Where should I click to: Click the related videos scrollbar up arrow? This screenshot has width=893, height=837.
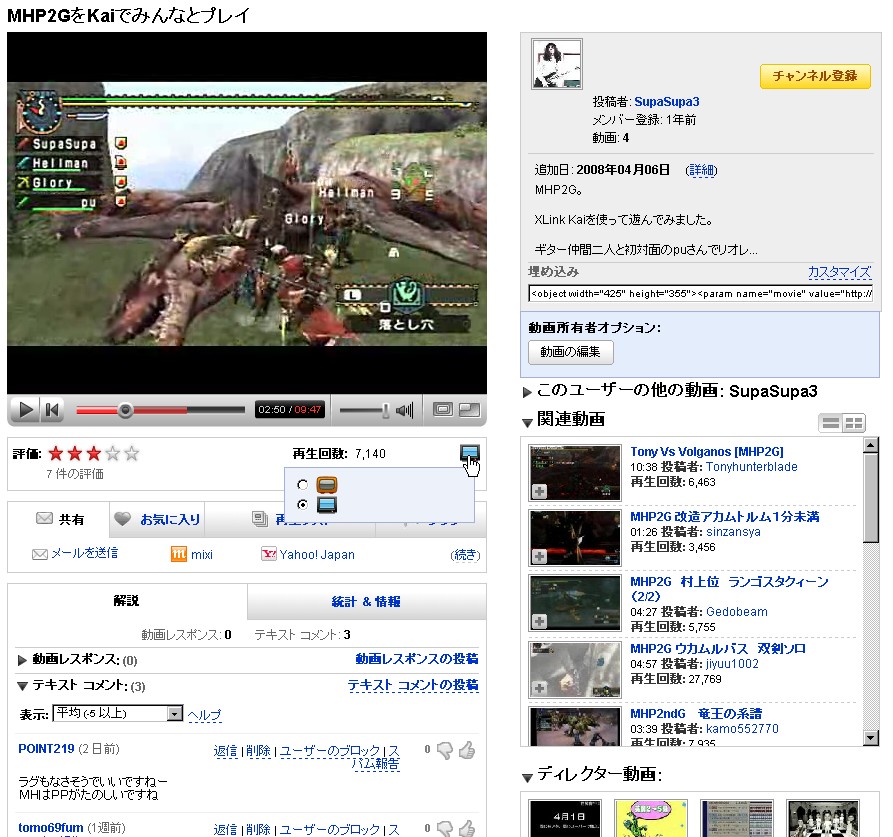point(871,445)
